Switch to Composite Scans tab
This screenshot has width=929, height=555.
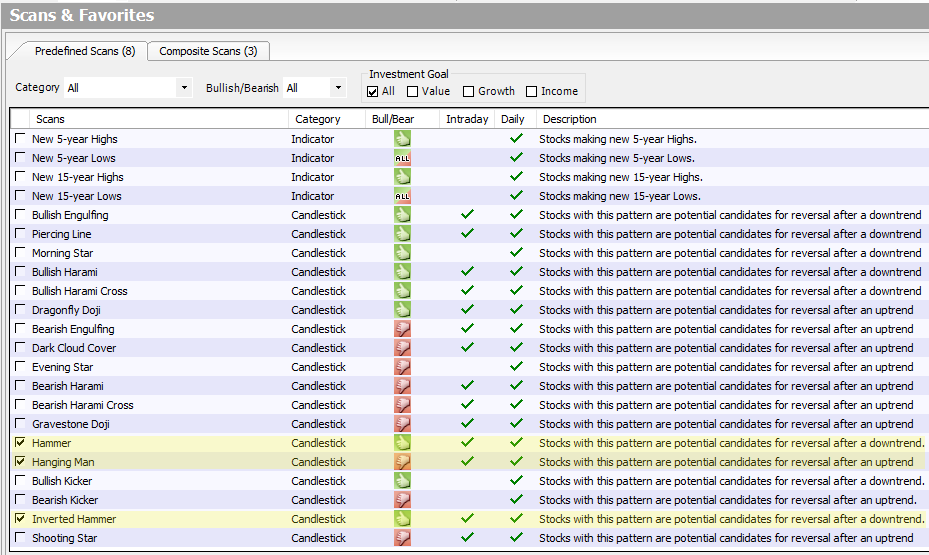[x=208, y=51]
